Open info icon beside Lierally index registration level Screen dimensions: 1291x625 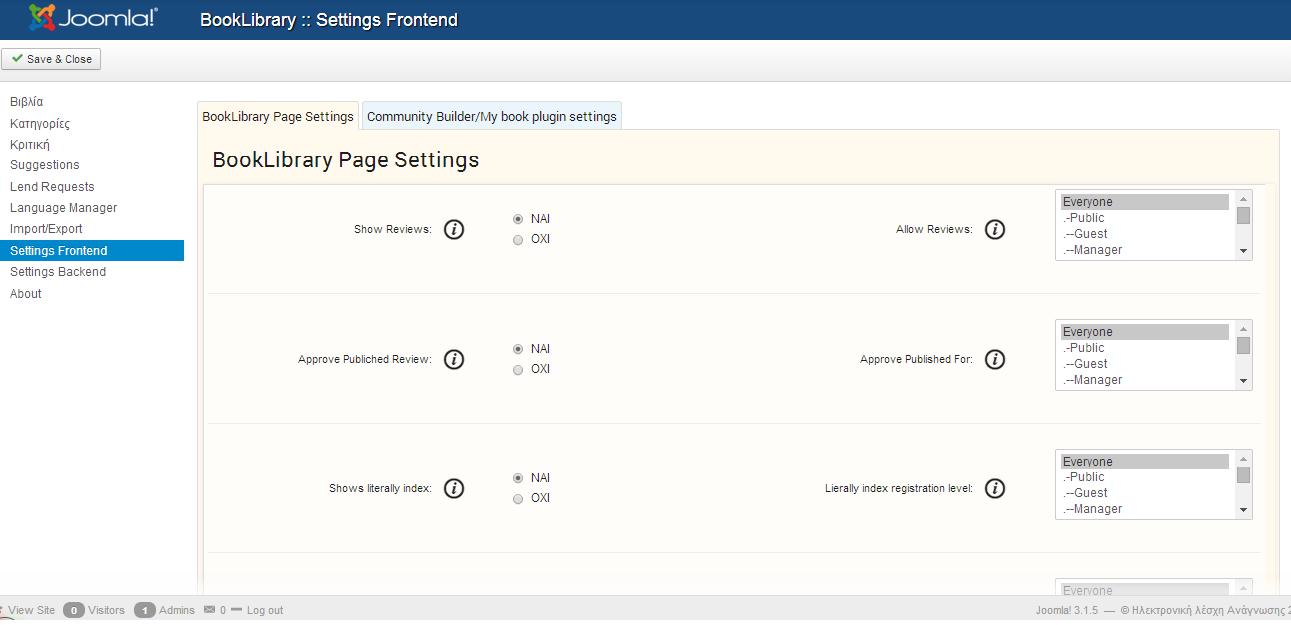pos(994,489)
